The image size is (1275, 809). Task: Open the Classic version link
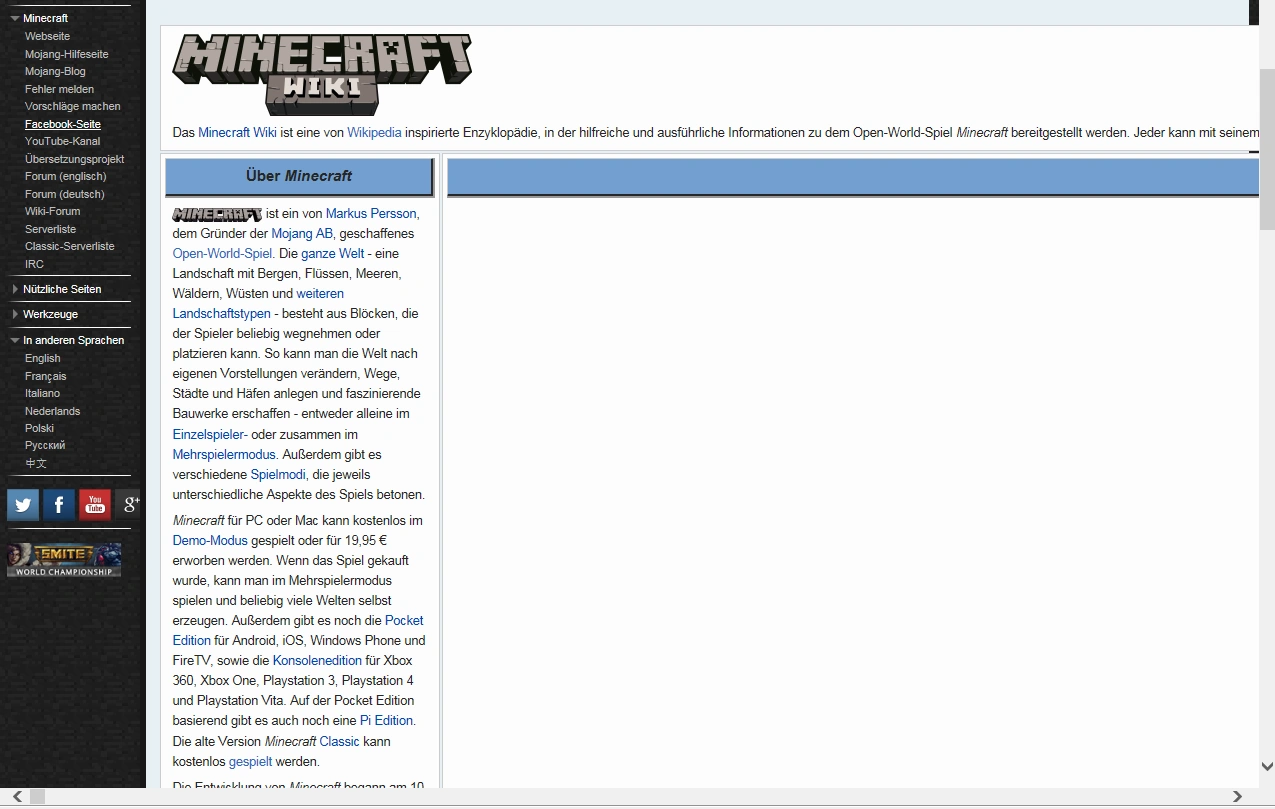tap(339, 742)
